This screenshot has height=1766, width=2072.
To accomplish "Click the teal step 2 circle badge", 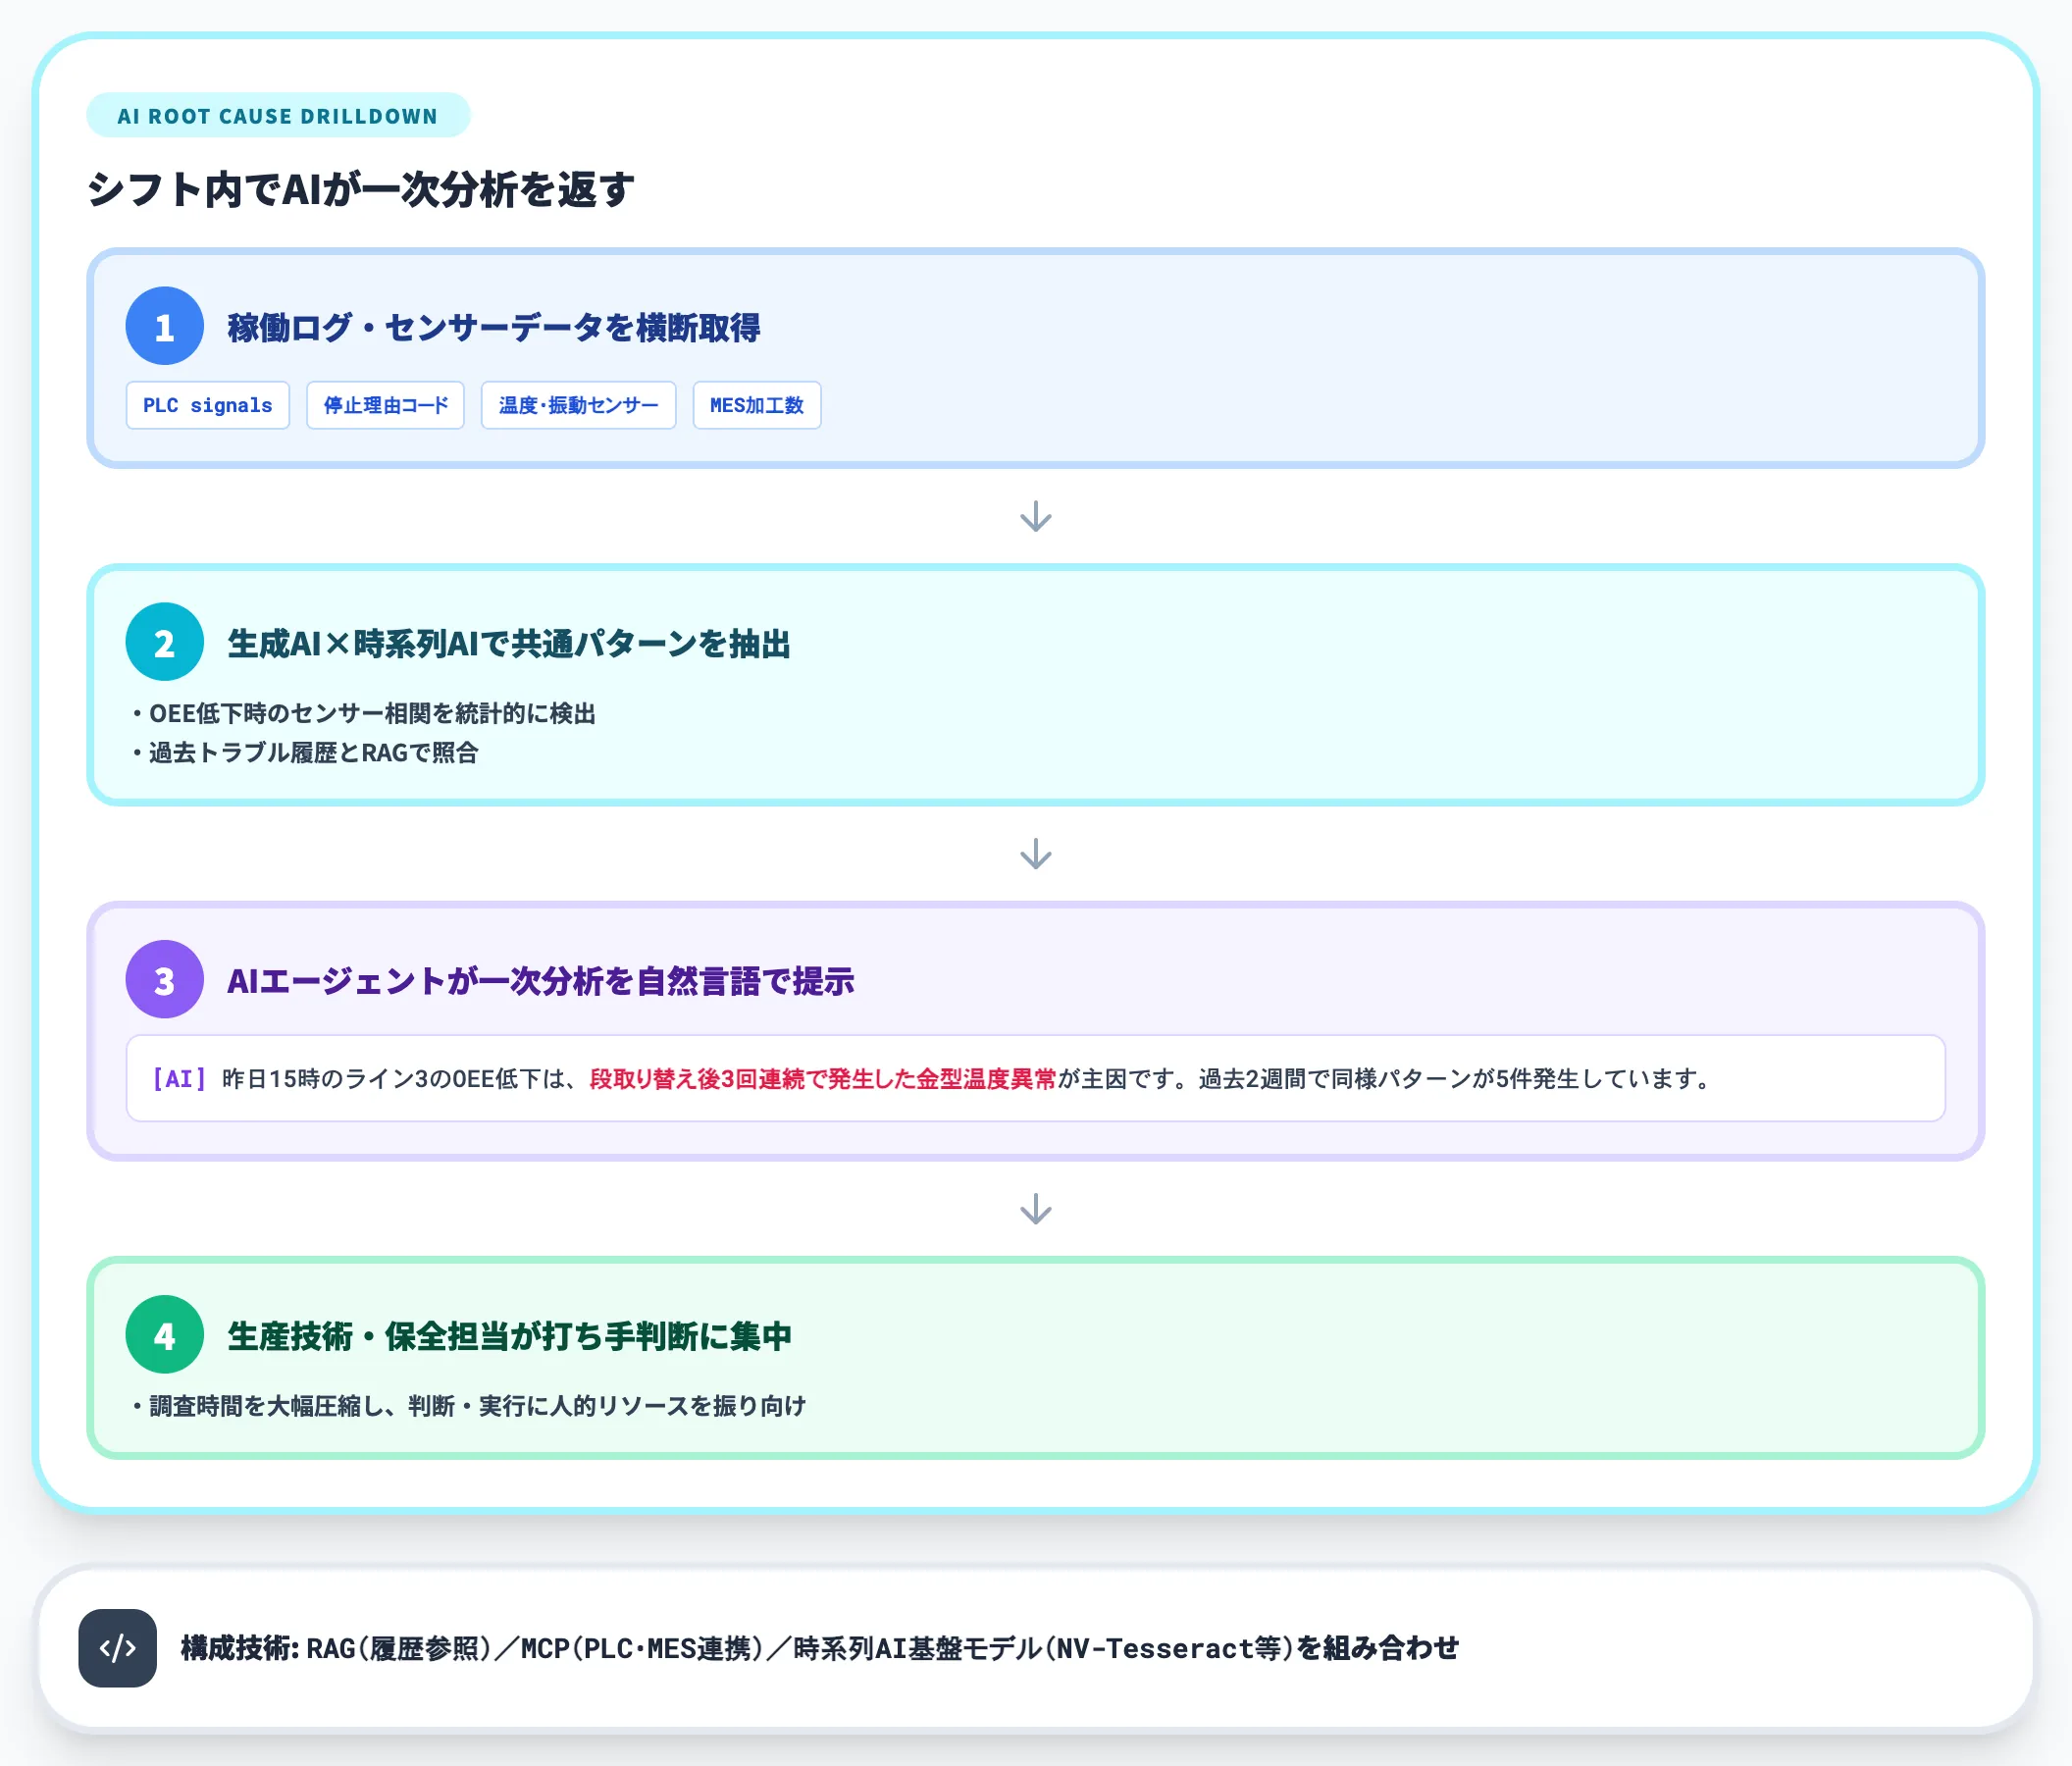I will pyautogui.click(x=164, y=642).
